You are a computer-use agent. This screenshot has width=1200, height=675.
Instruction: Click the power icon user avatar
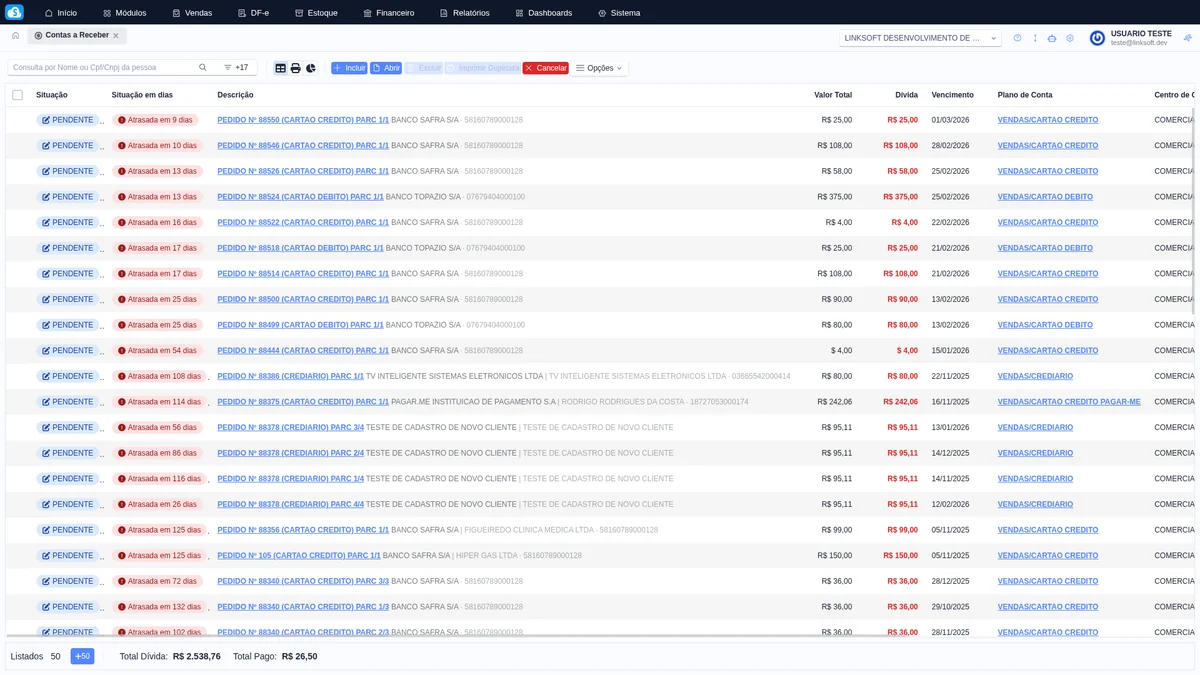click(1097, 38)
